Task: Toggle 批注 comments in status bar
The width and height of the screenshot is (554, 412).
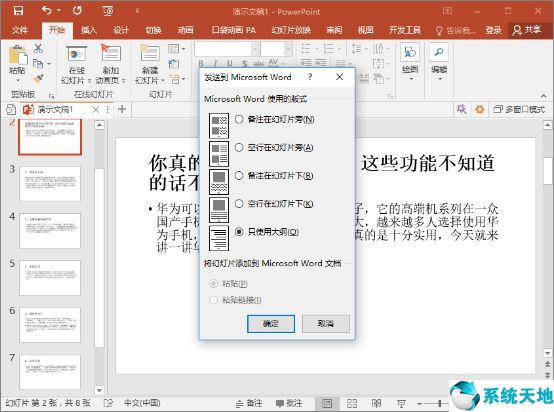Action: click(x=289, y=403)
